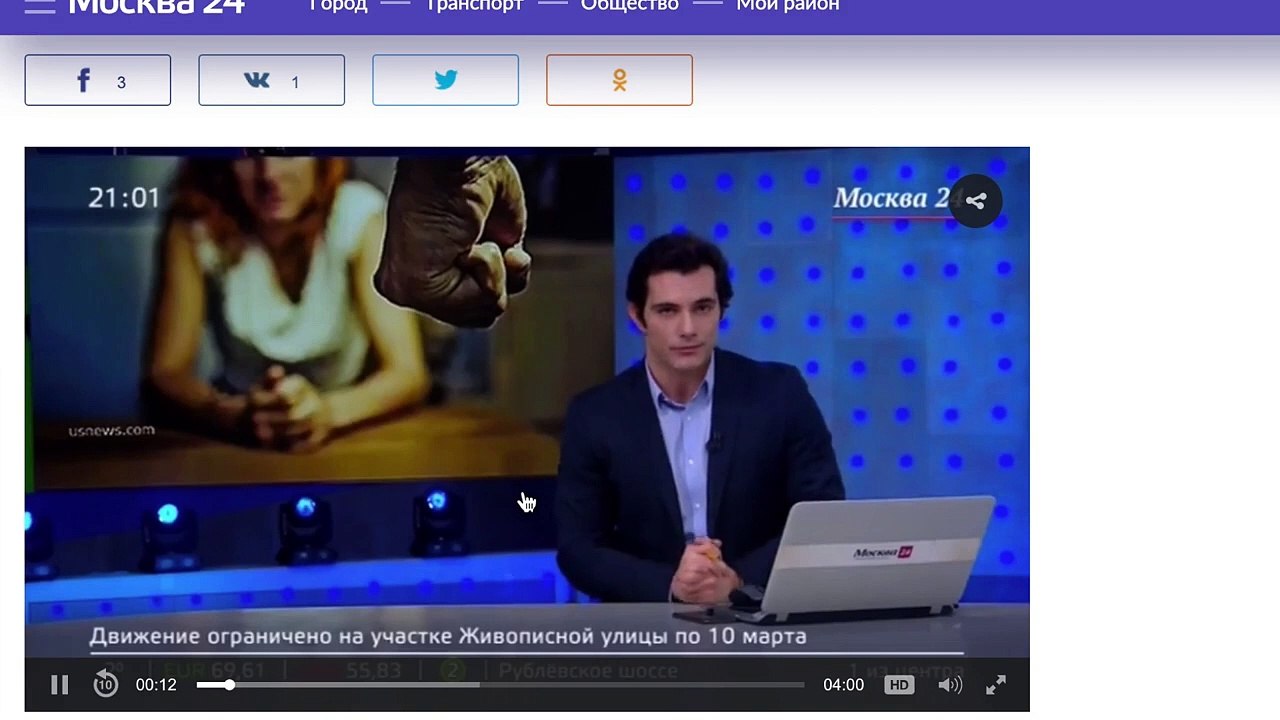
Task: Open the hamburger menu icon
Action: (x=40, y=5)
